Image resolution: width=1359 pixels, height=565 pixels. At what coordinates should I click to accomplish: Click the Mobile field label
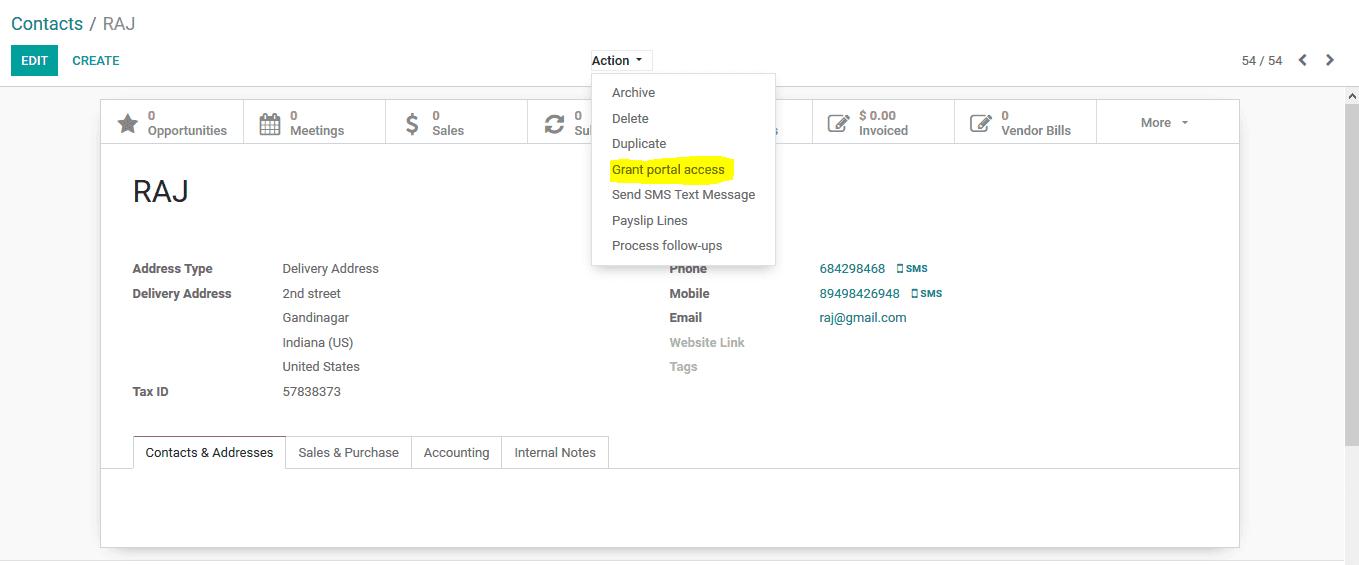[x=690, y=294]
